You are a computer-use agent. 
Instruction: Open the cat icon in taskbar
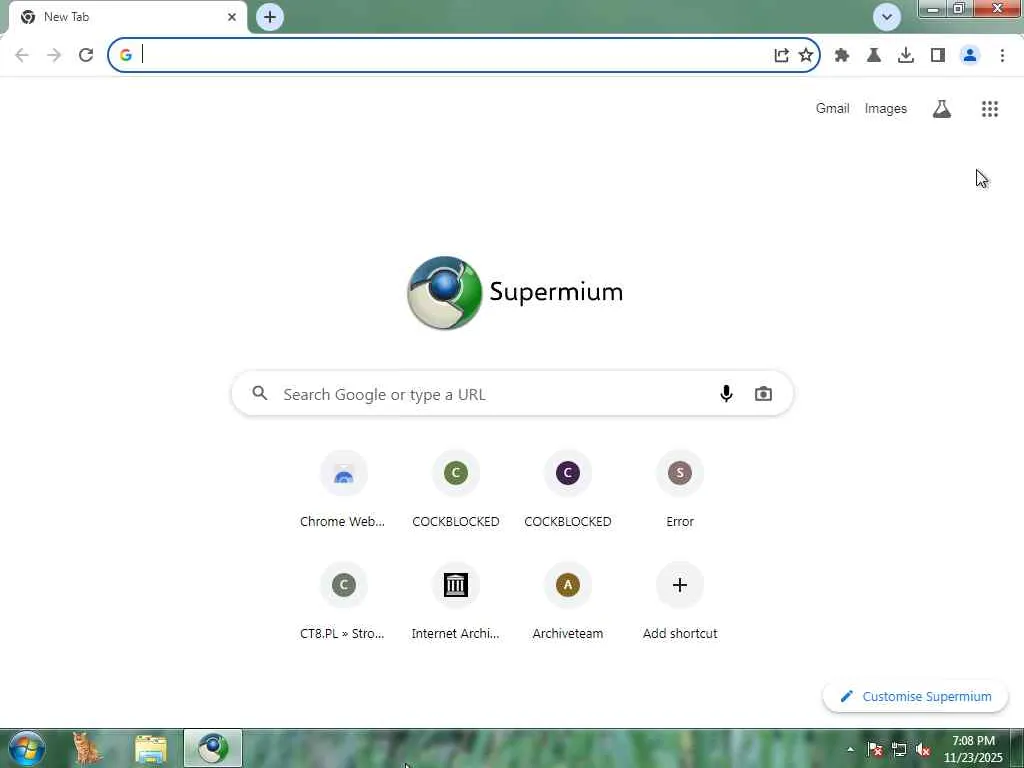coord(88,748)
